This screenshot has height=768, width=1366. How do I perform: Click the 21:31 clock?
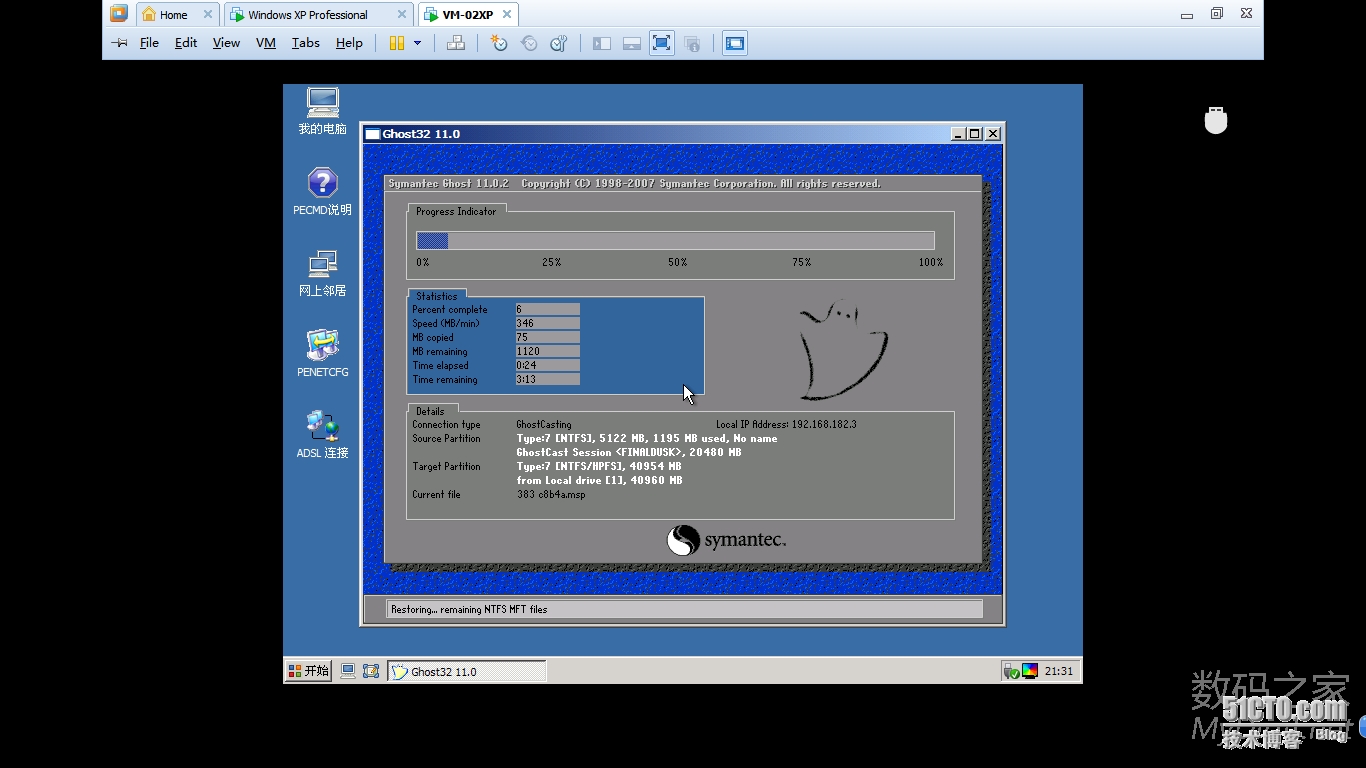tap(1059, 671)
